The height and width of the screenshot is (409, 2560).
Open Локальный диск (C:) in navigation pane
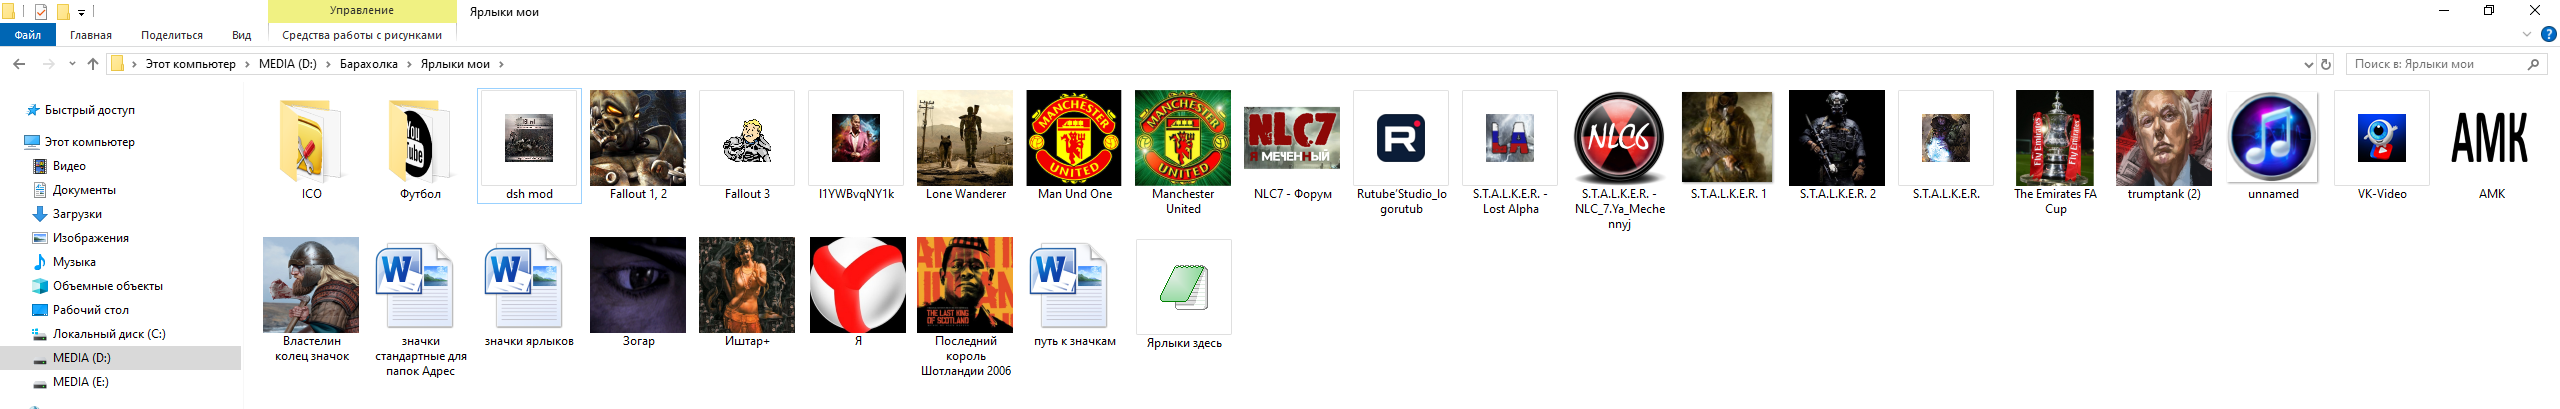pos(109,334)
